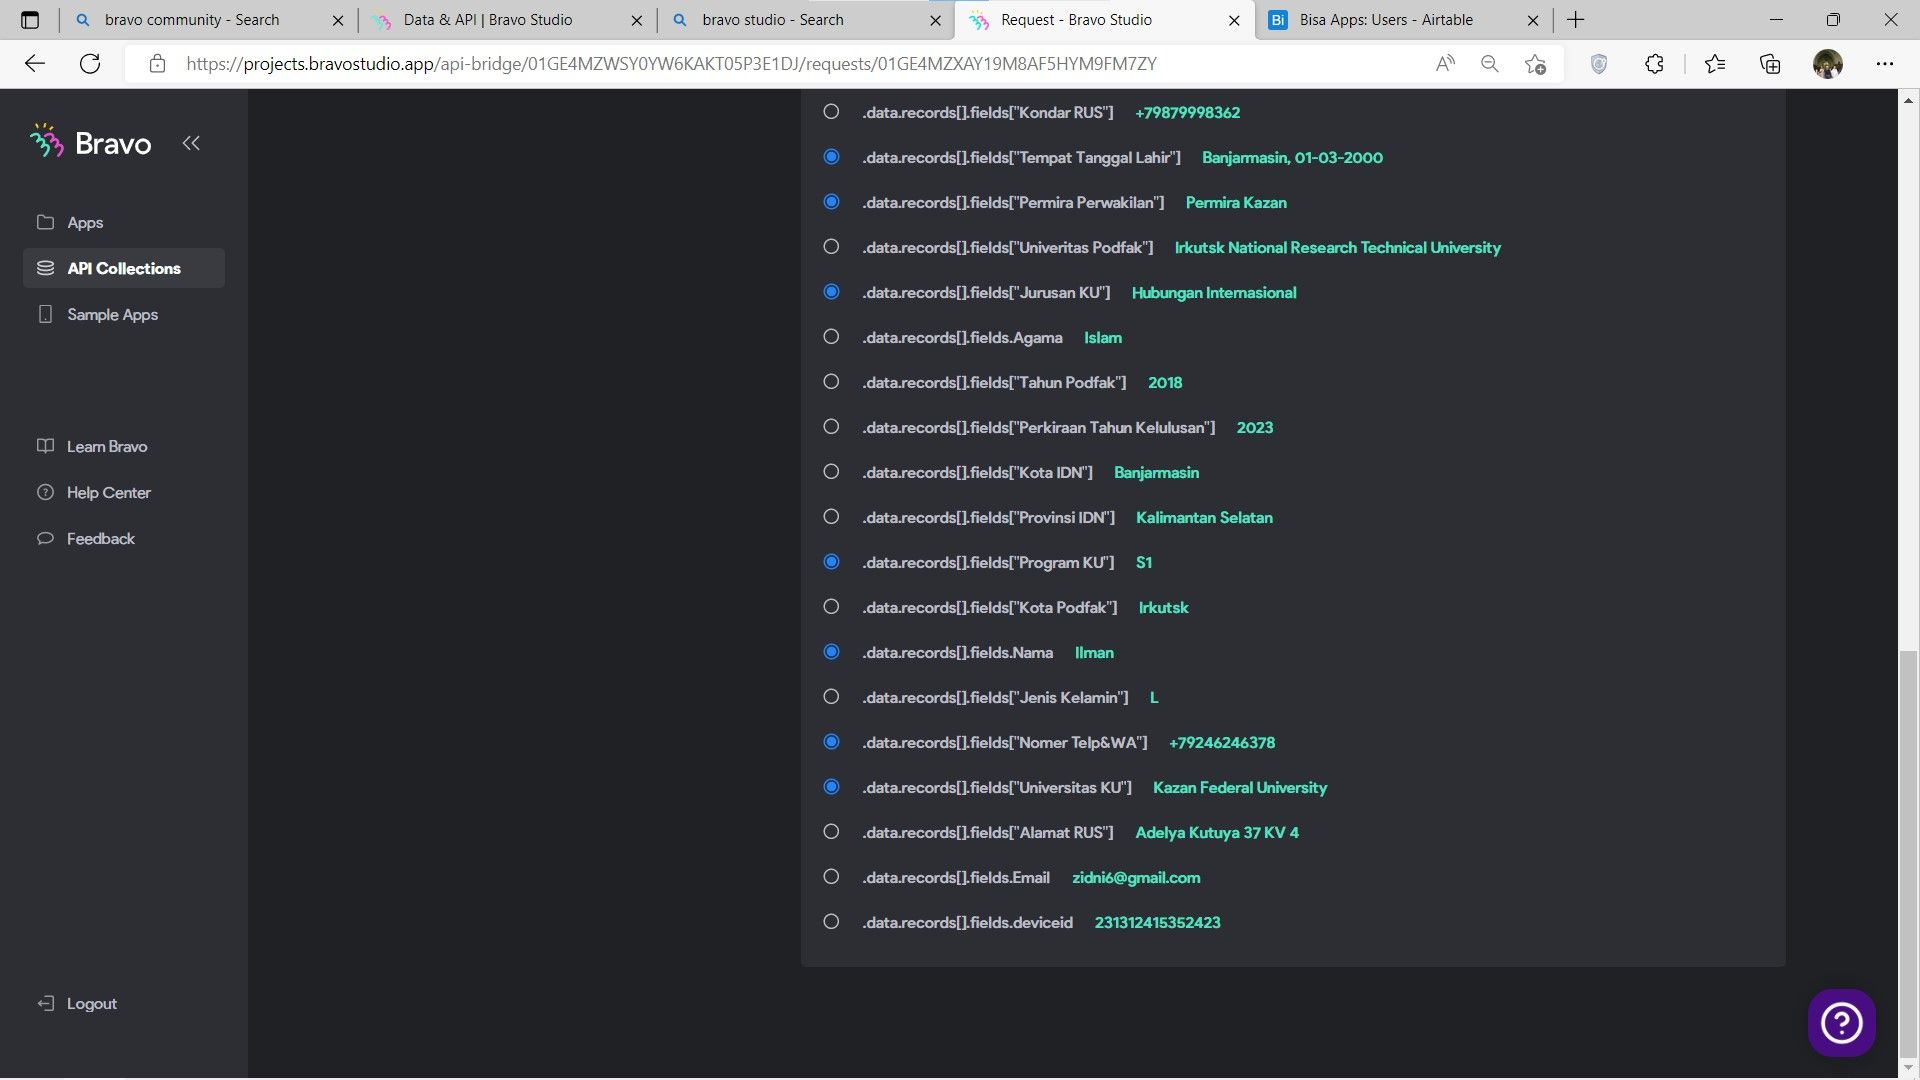Select the fields.deviceid radio button
1920x1080 pixels.
click(x=831, y=922)
